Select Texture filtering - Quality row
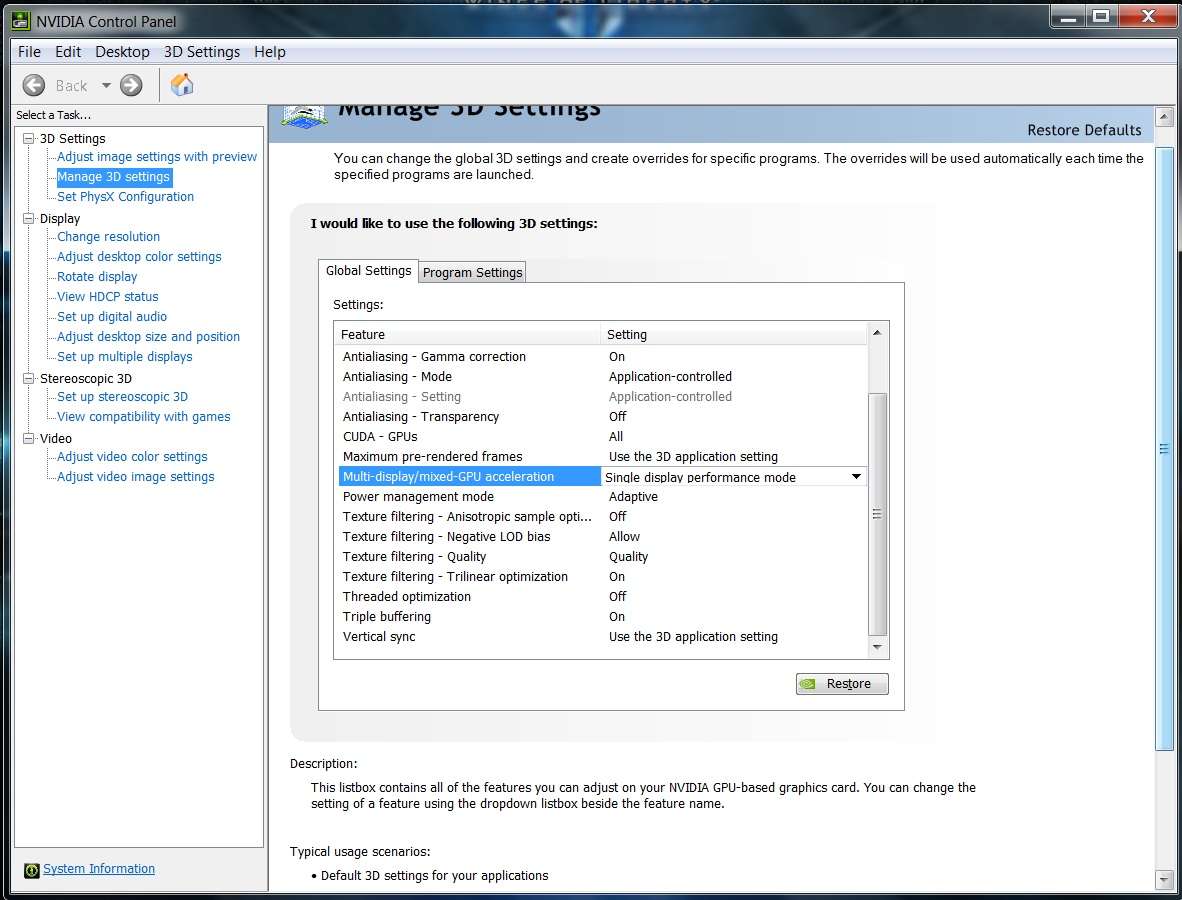 coord(602,556)
